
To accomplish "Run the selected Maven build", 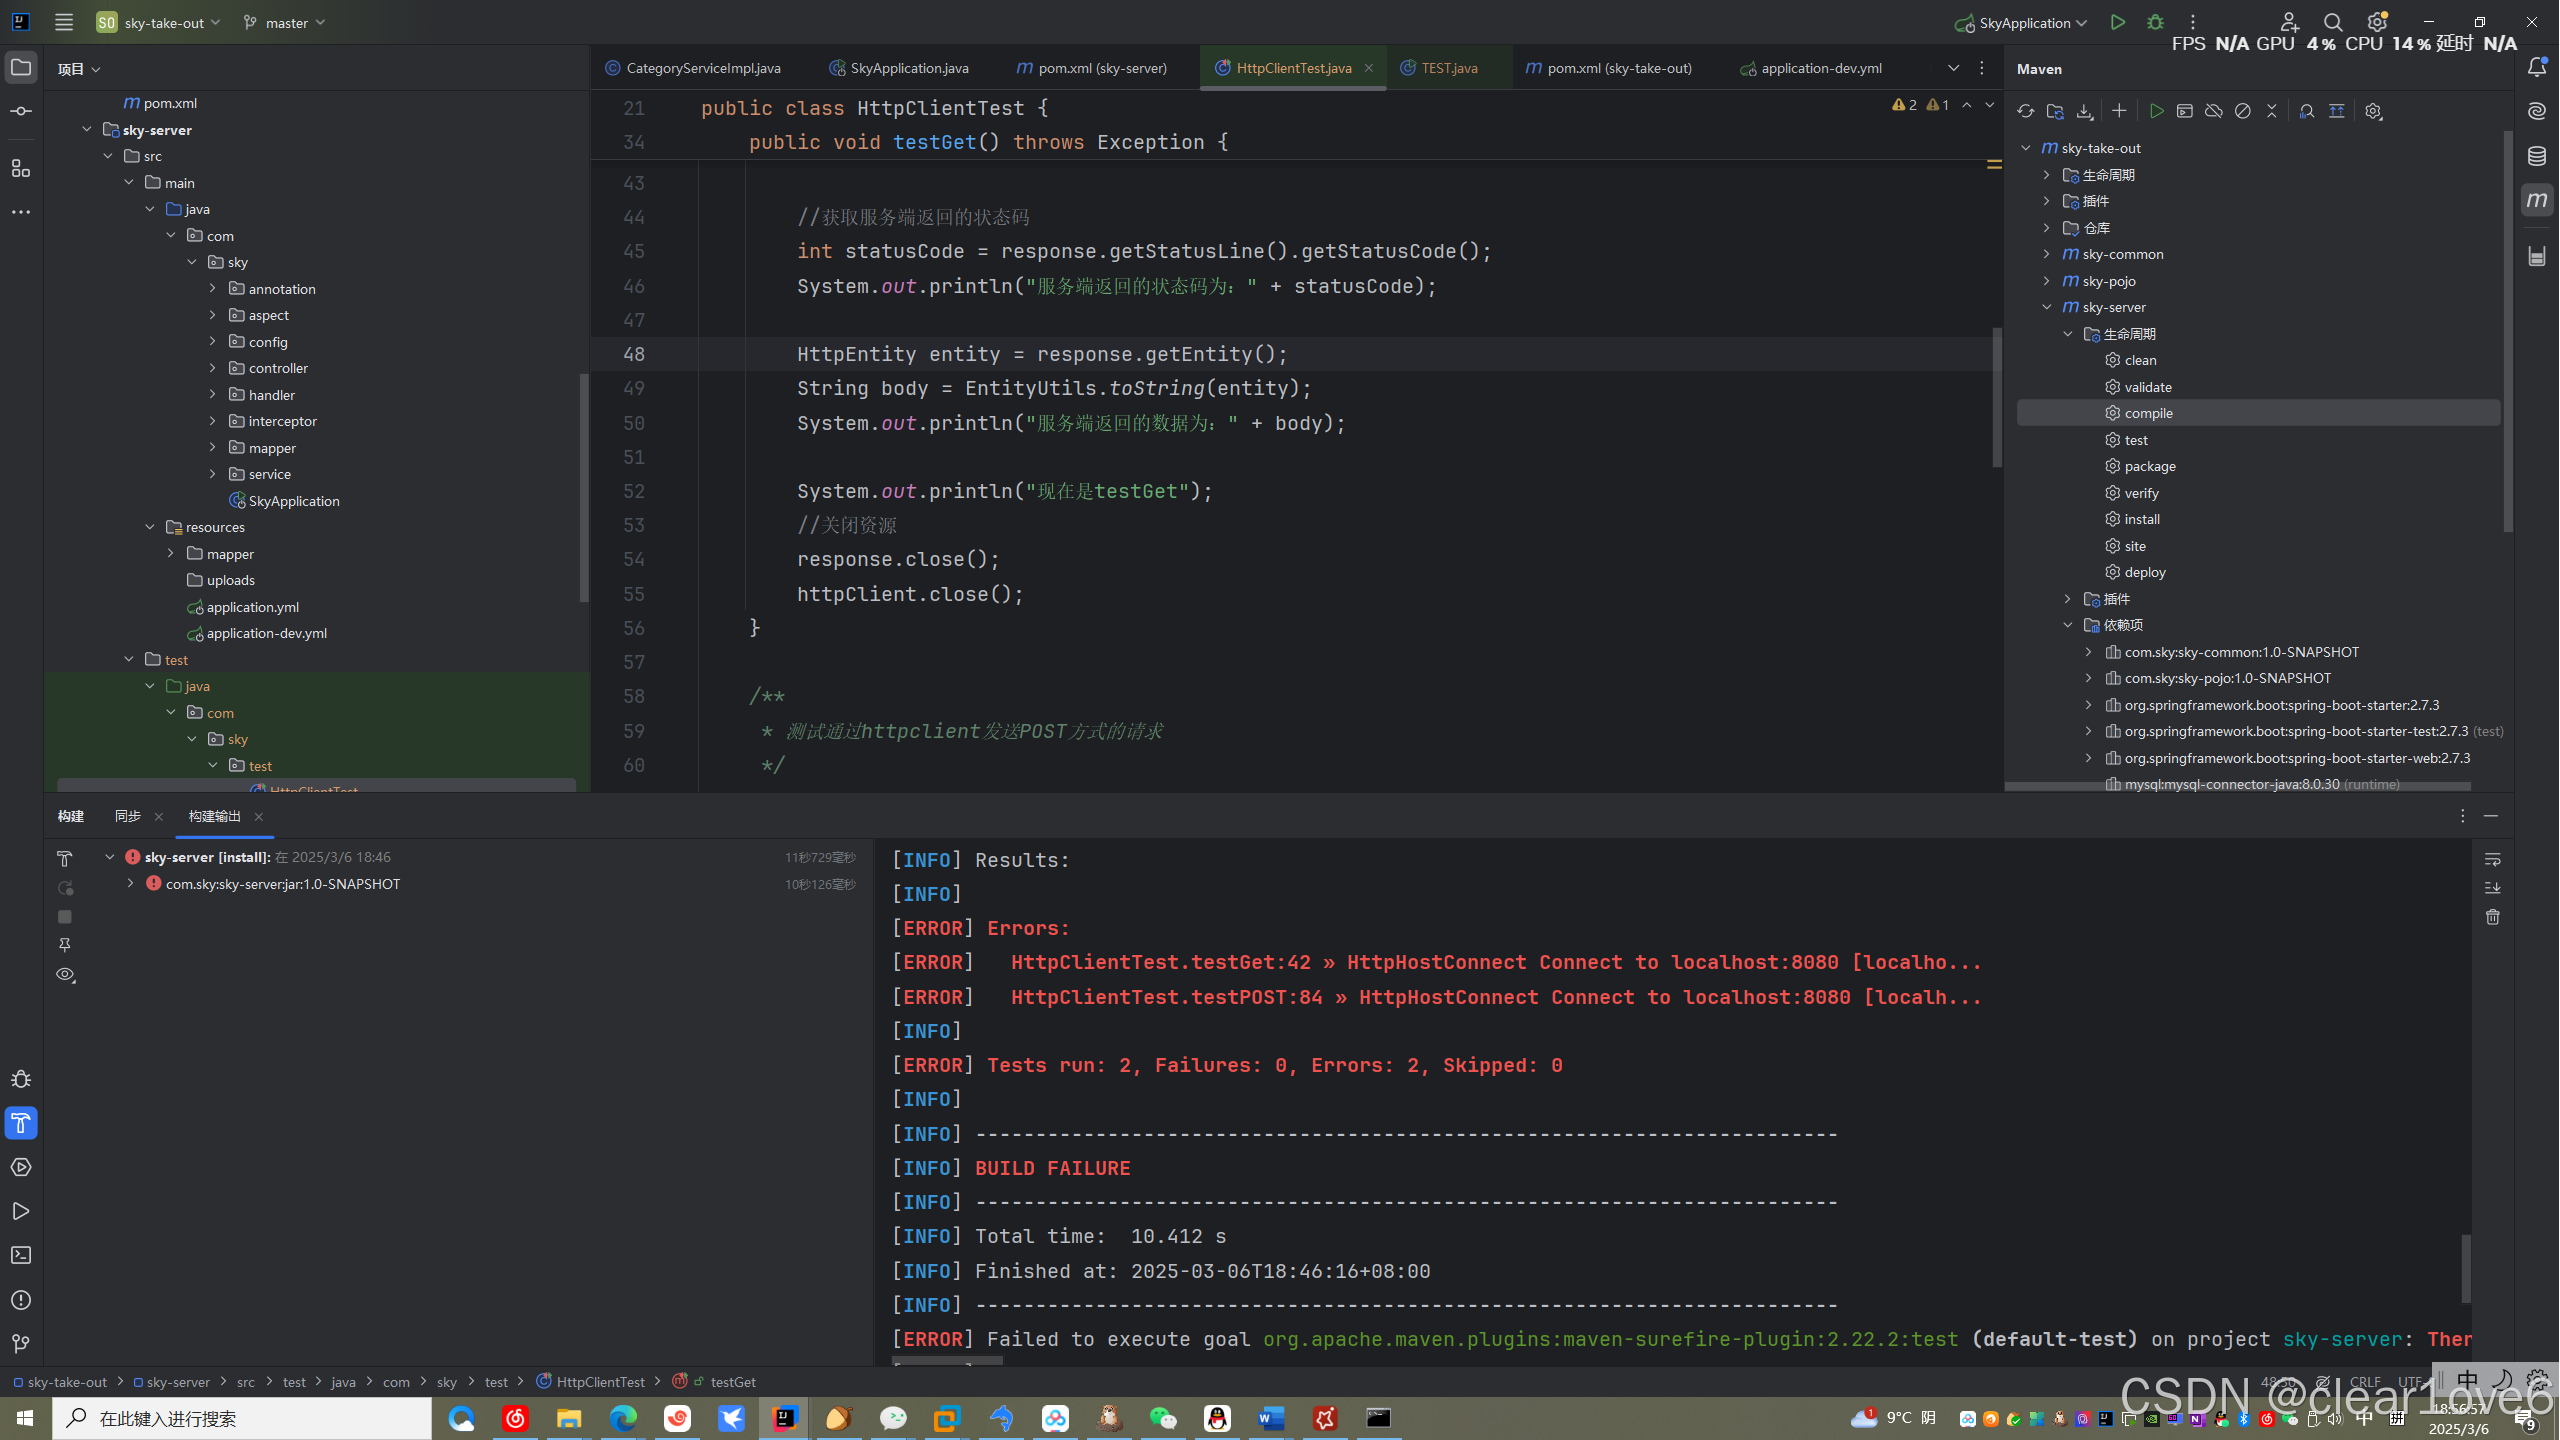I will coord(2156,111).
